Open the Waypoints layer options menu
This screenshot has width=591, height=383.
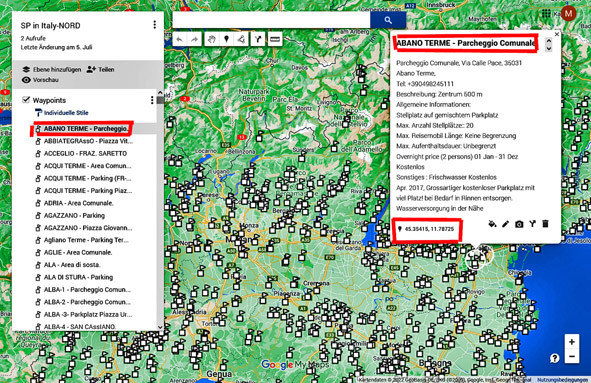click(x=152, y=100)
